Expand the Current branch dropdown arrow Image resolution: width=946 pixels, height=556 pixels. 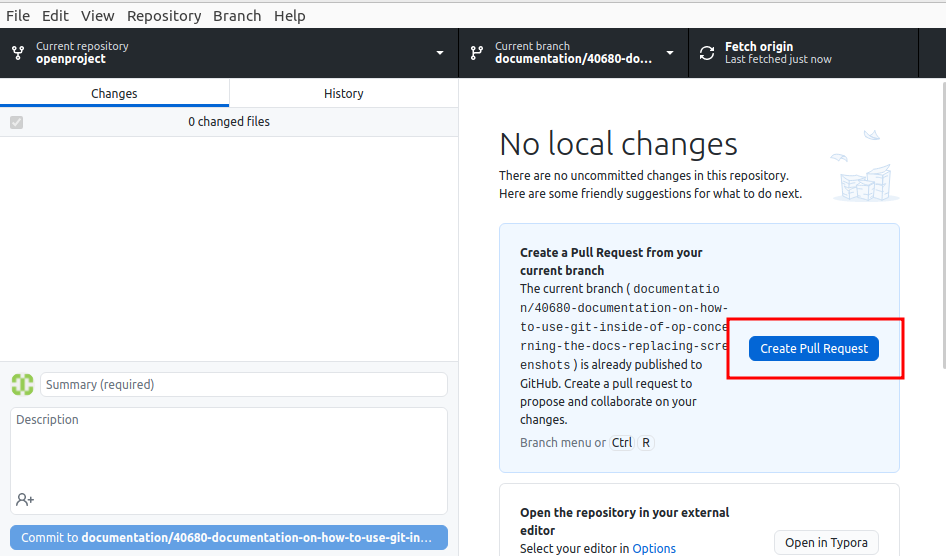pos(669,53)
